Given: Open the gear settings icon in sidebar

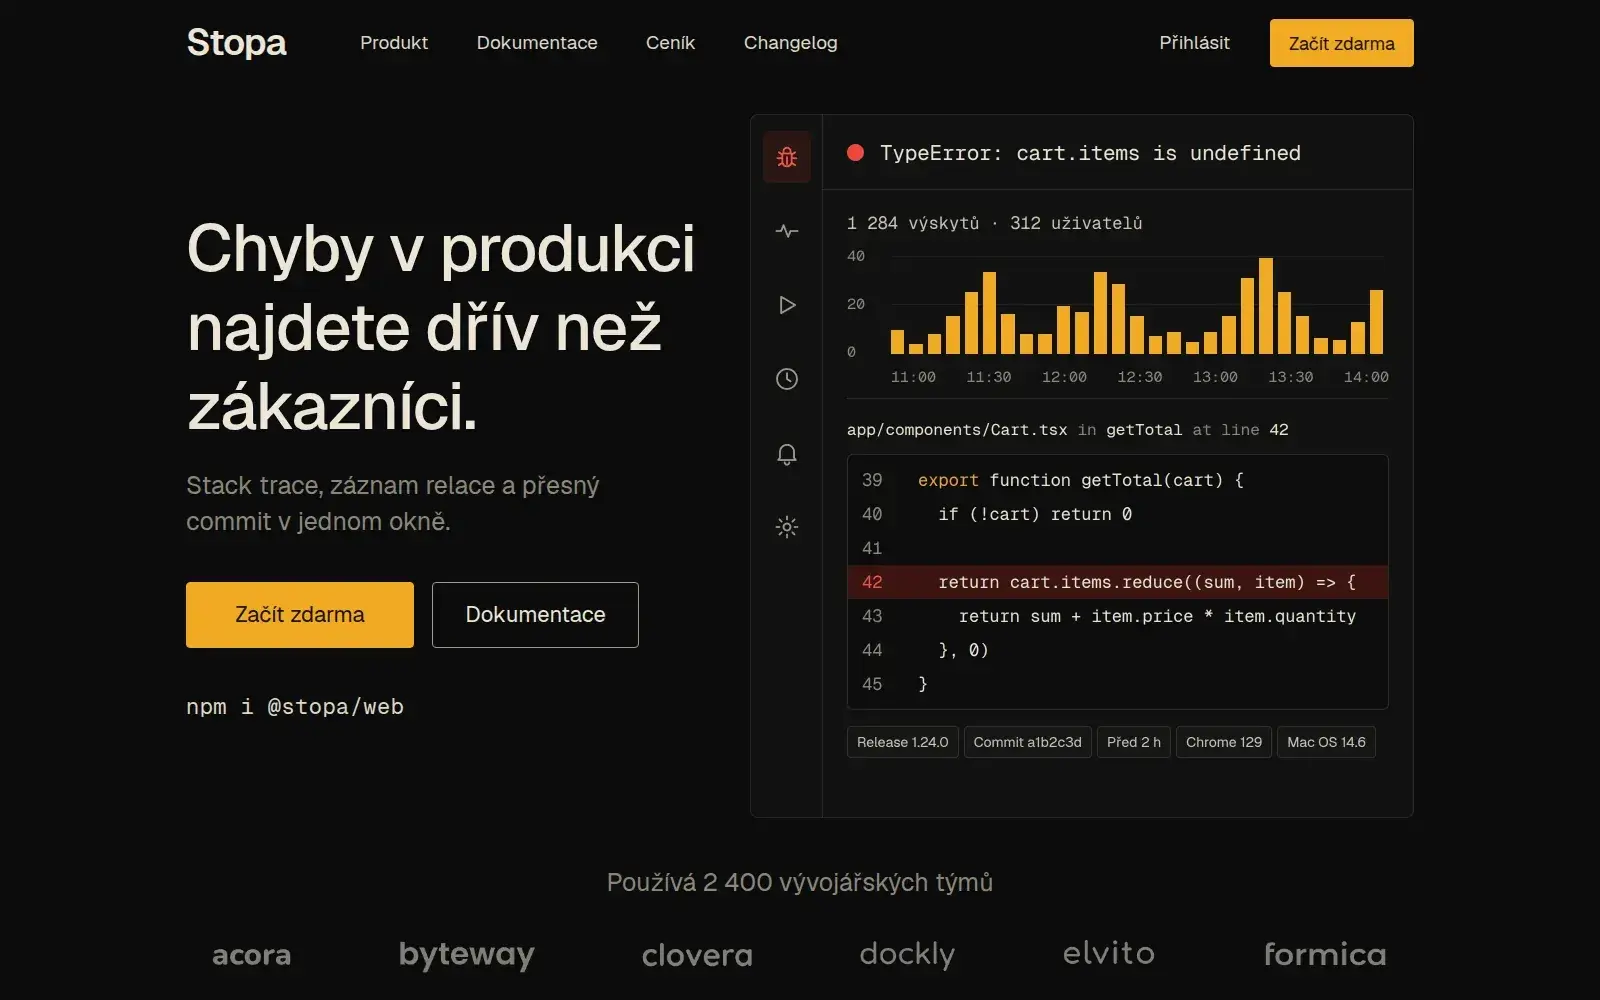Looking at the screenshot, I should 787,527.
